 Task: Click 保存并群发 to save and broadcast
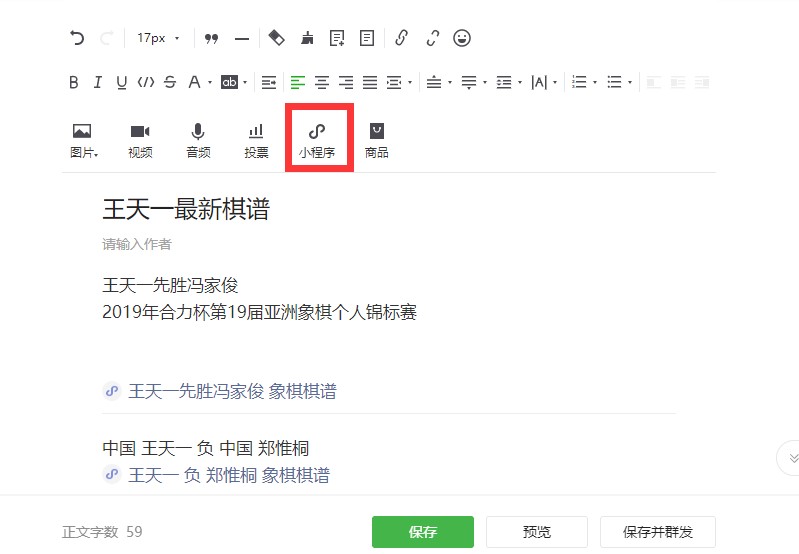click(658, 532)
